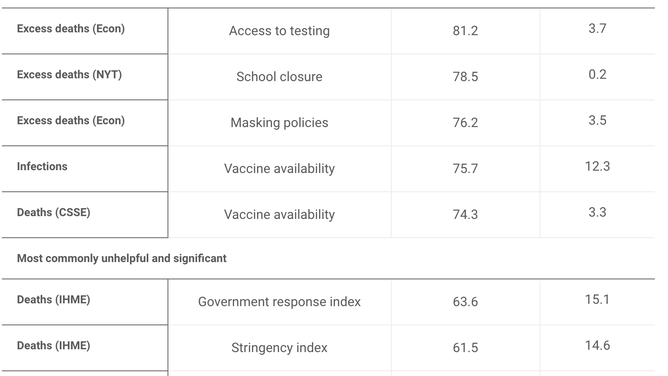Click the 76.2 value cell
Image resolution: width=668 pixels, height=376 pixels.
pyautogui.click(x=465, y=123)
